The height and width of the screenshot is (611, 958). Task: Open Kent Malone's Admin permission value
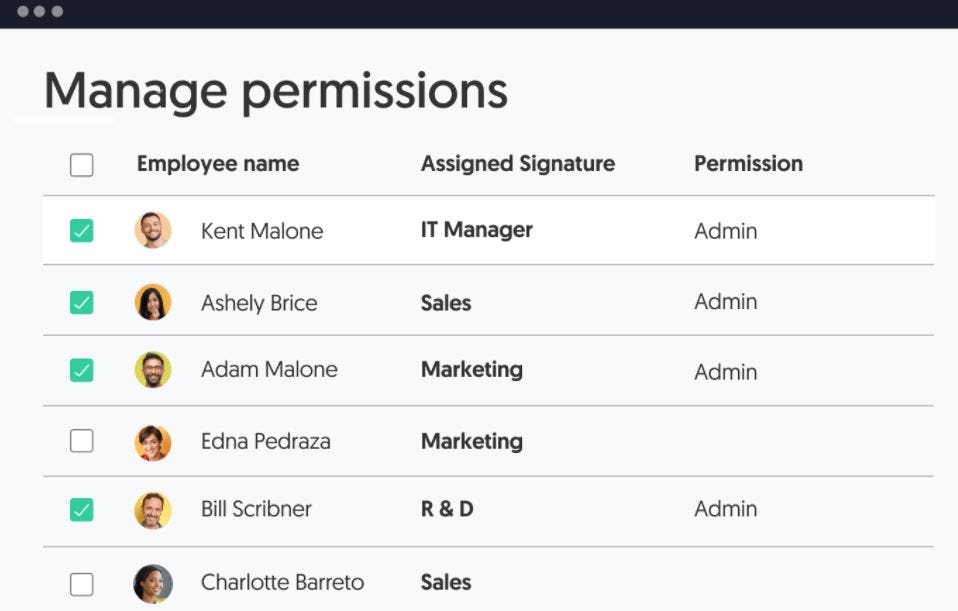725,231
